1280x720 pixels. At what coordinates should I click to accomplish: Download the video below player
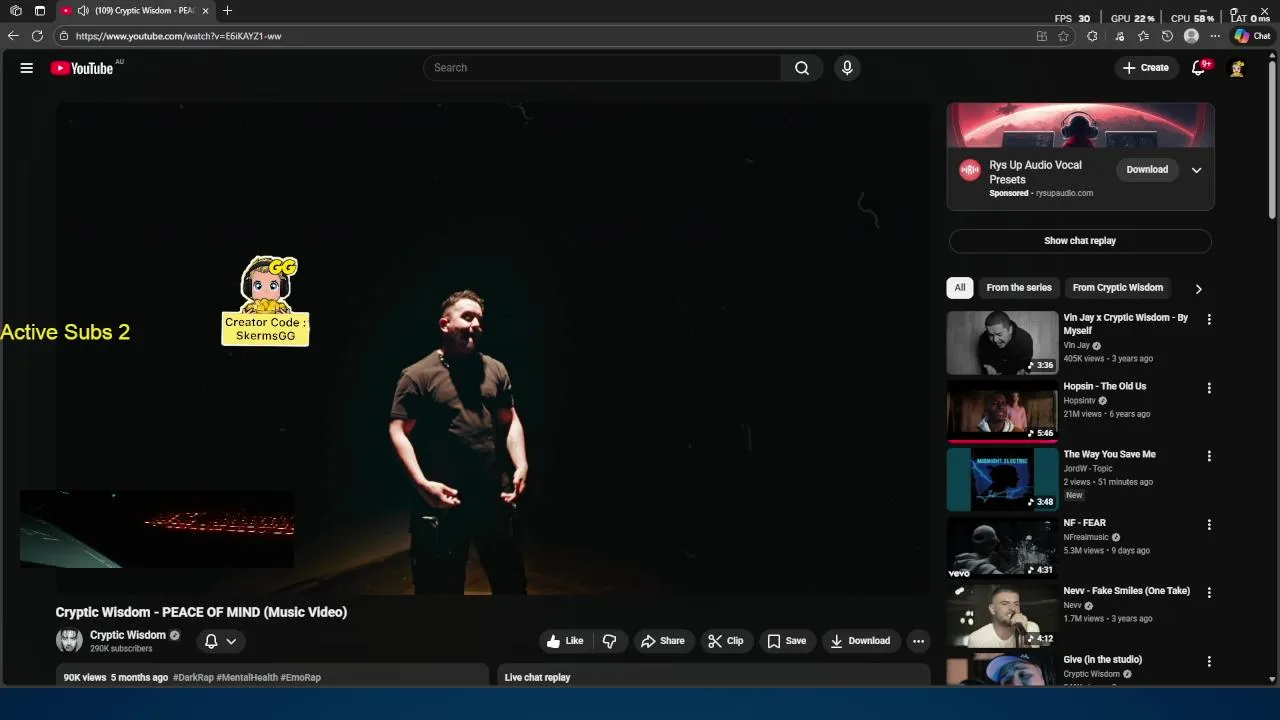point(860,641)
